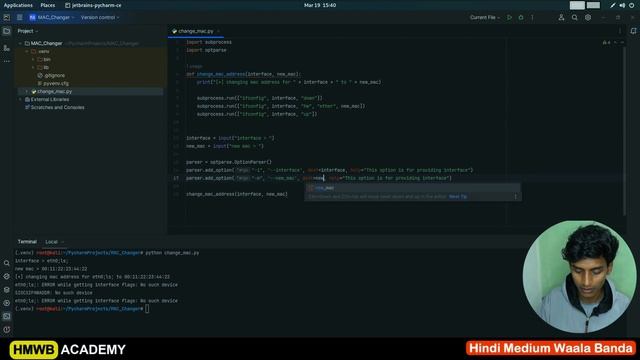The image size is (640, 360).
Task: Open Version control dropdown
Action: [100, 18]
